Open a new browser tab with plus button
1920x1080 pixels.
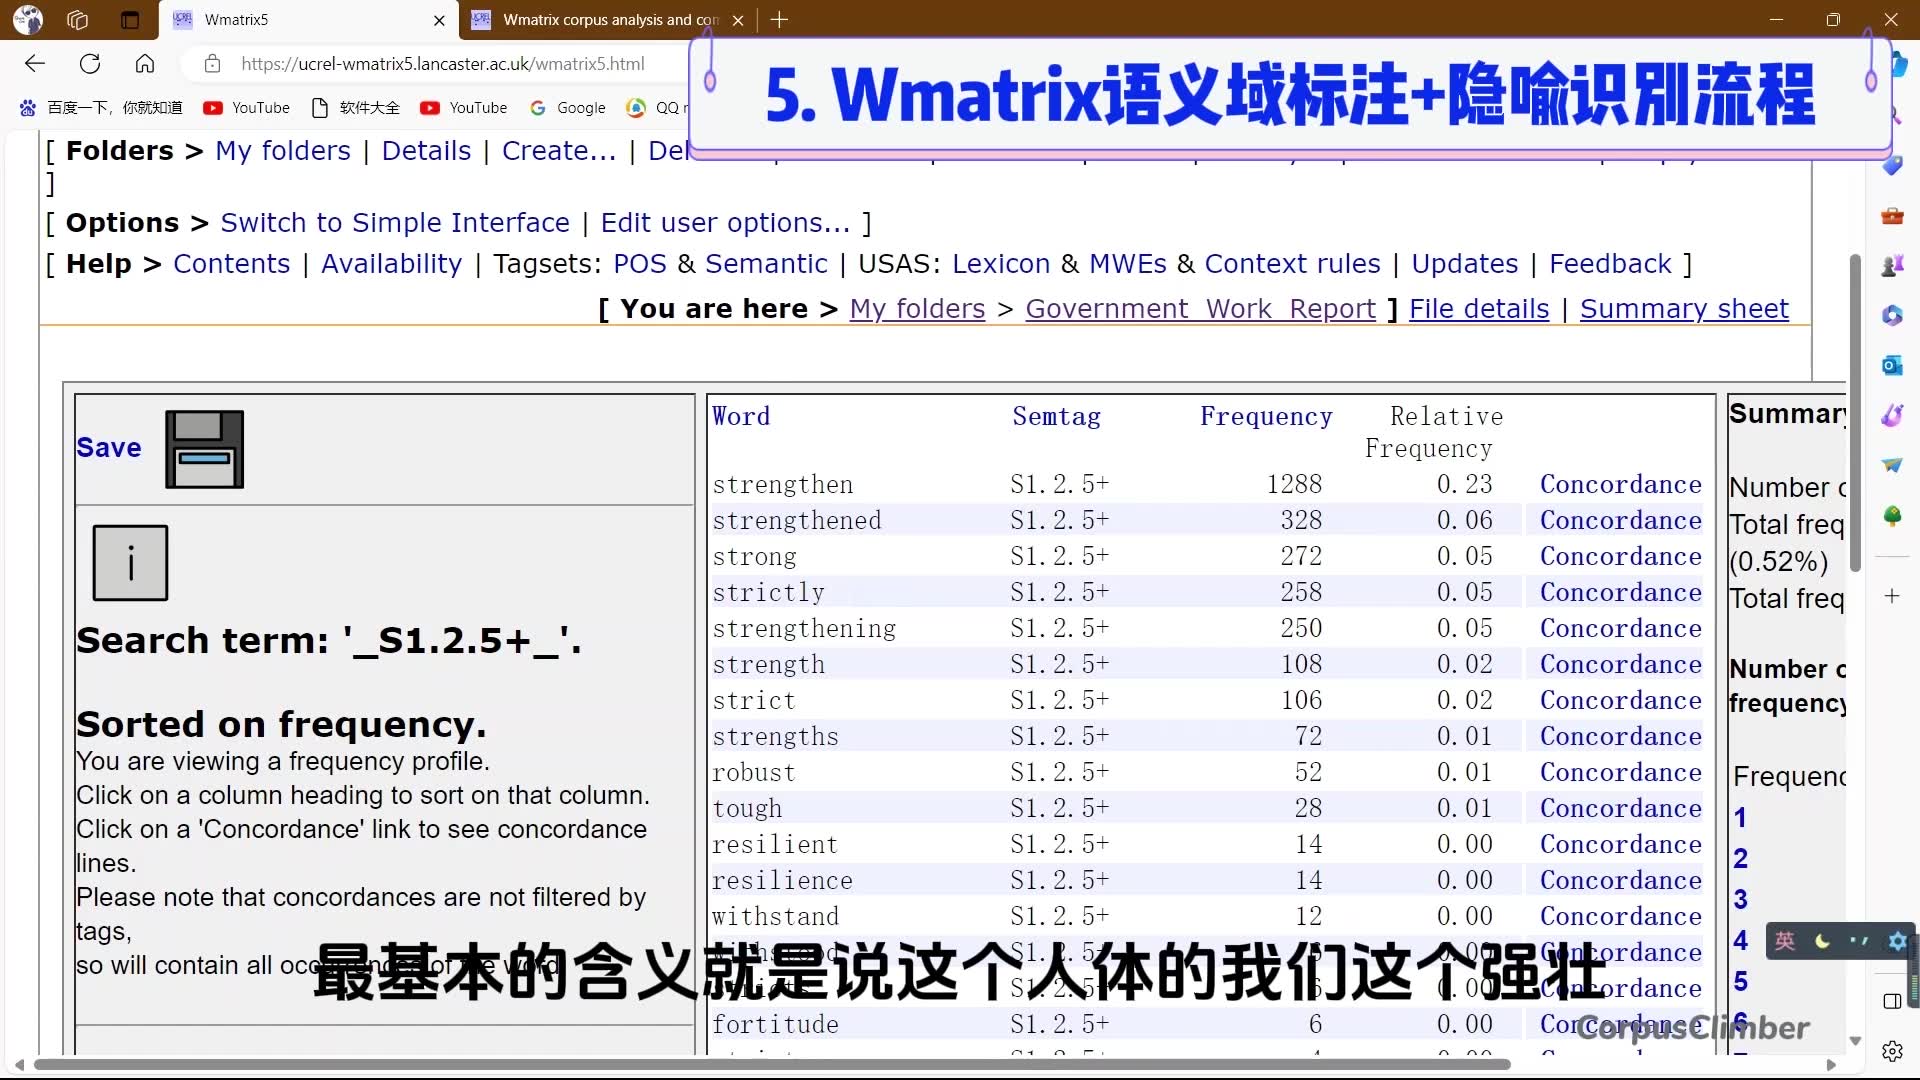(779, 20)
